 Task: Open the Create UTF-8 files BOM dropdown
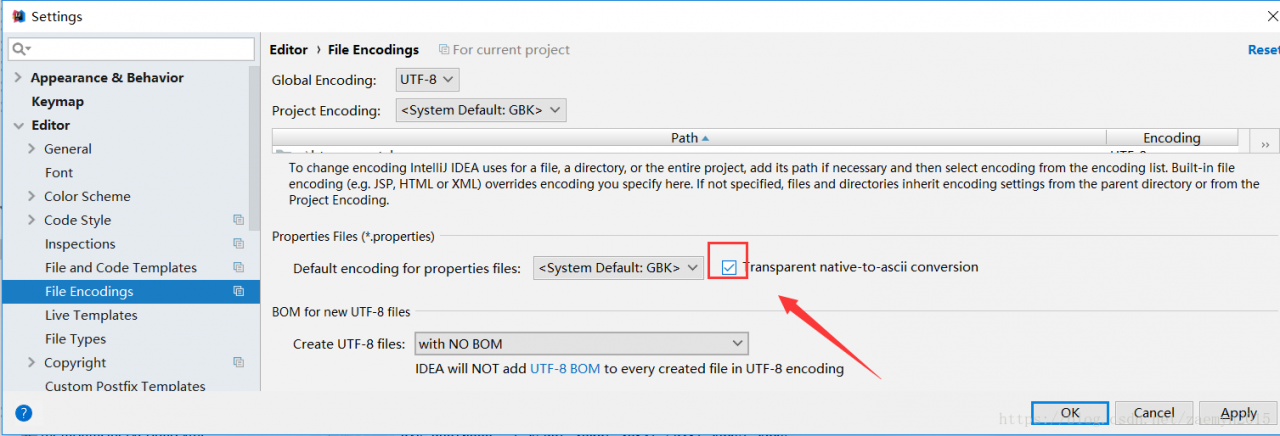(581, 344)
